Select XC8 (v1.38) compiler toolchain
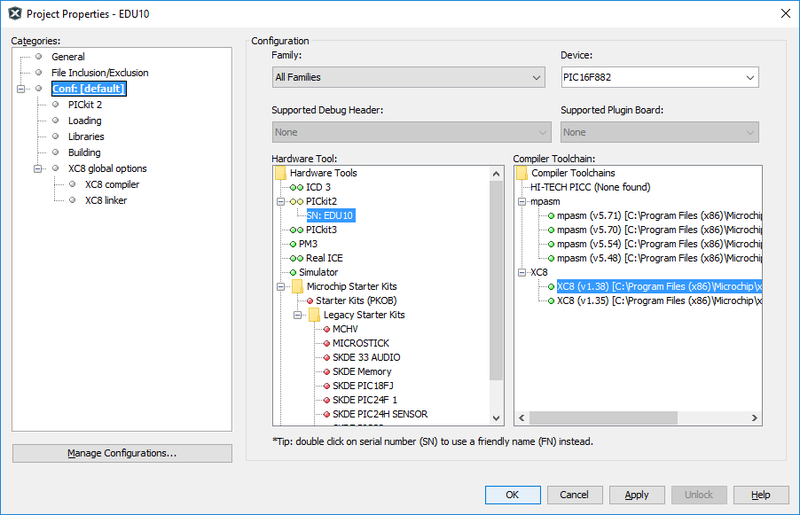The height and width of the screenshot is (515, 800). pos(659,286)
